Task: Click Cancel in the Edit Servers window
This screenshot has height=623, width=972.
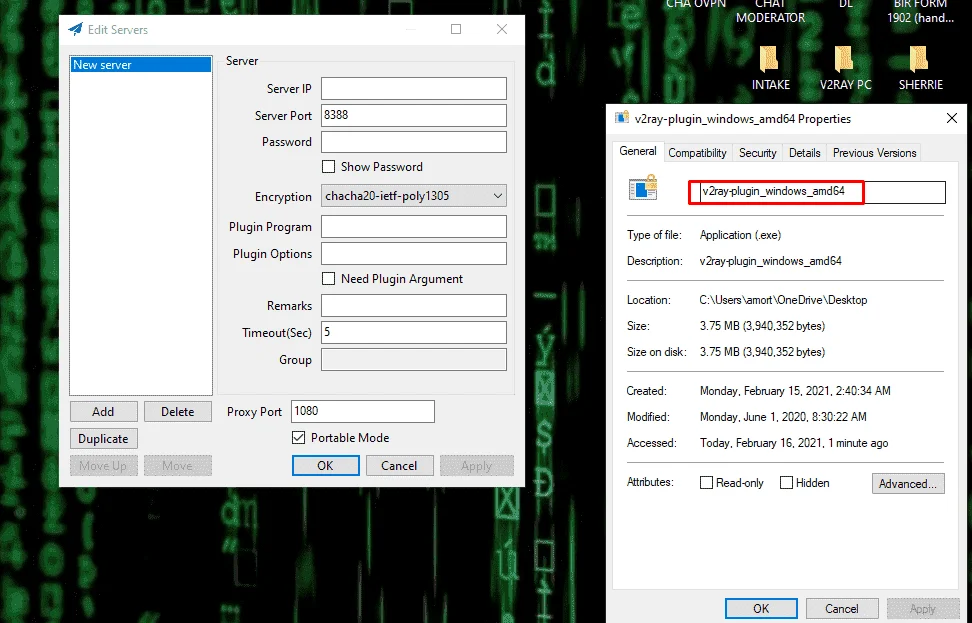Action: click(399, 466)
